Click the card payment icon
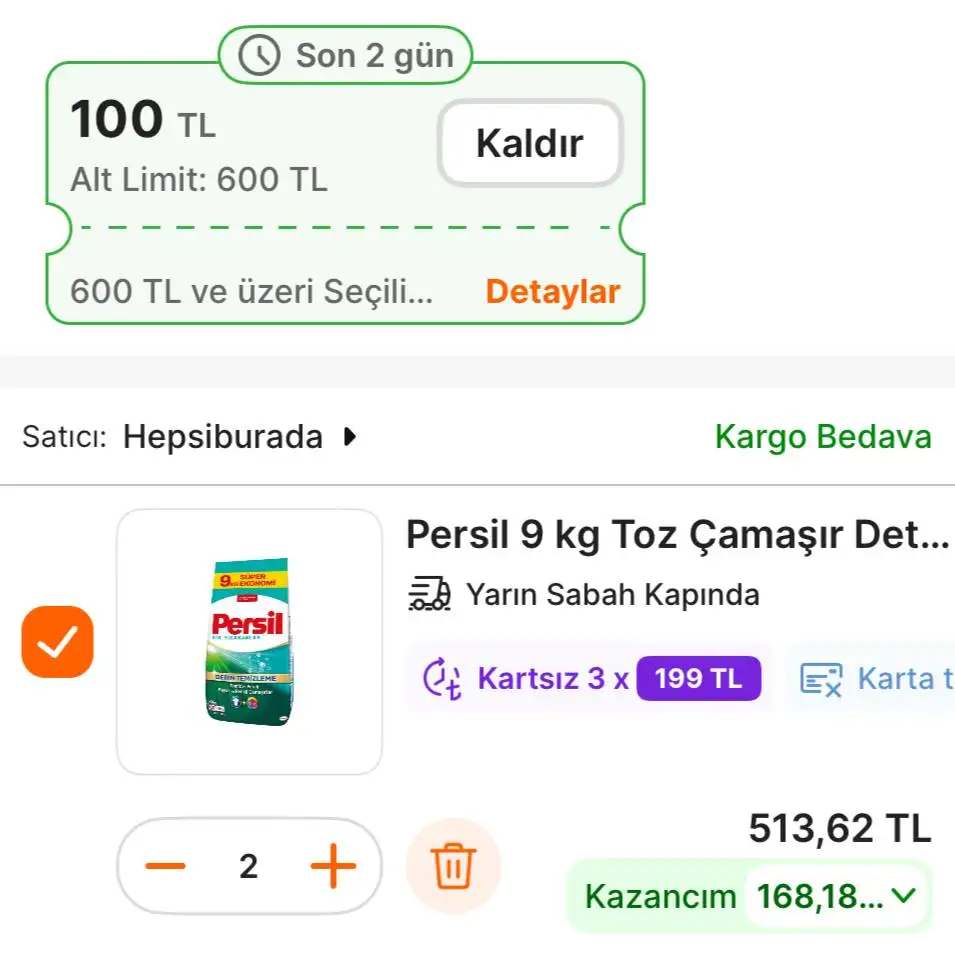Image resolution: width=955 pixels, height=969 pixels. pyautogui.click(x=821, y=678)
